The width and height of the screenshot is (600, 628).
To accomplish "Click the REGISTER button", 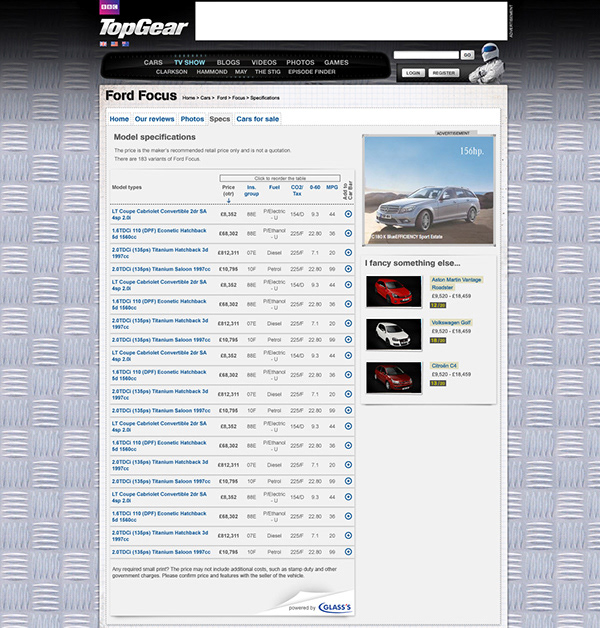I will tap(444, 73).
